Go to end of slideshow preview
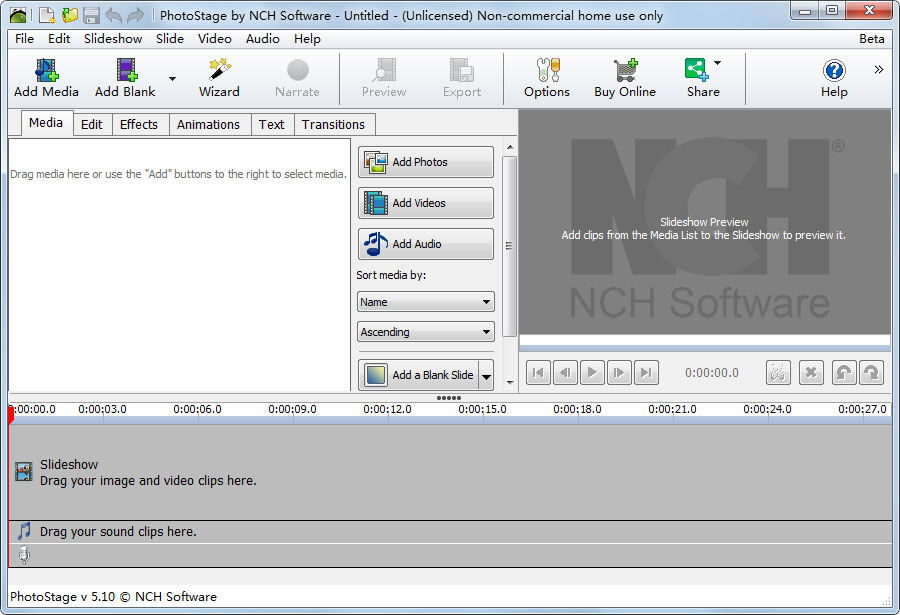Image resolution: width=900 pixels, height=615 pixels. point(646,373)
